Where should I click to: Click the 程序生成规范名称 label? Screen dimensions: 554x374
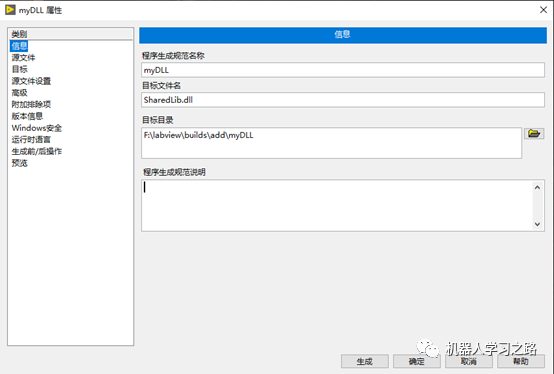pyautogui.click(x=173, y=56)
